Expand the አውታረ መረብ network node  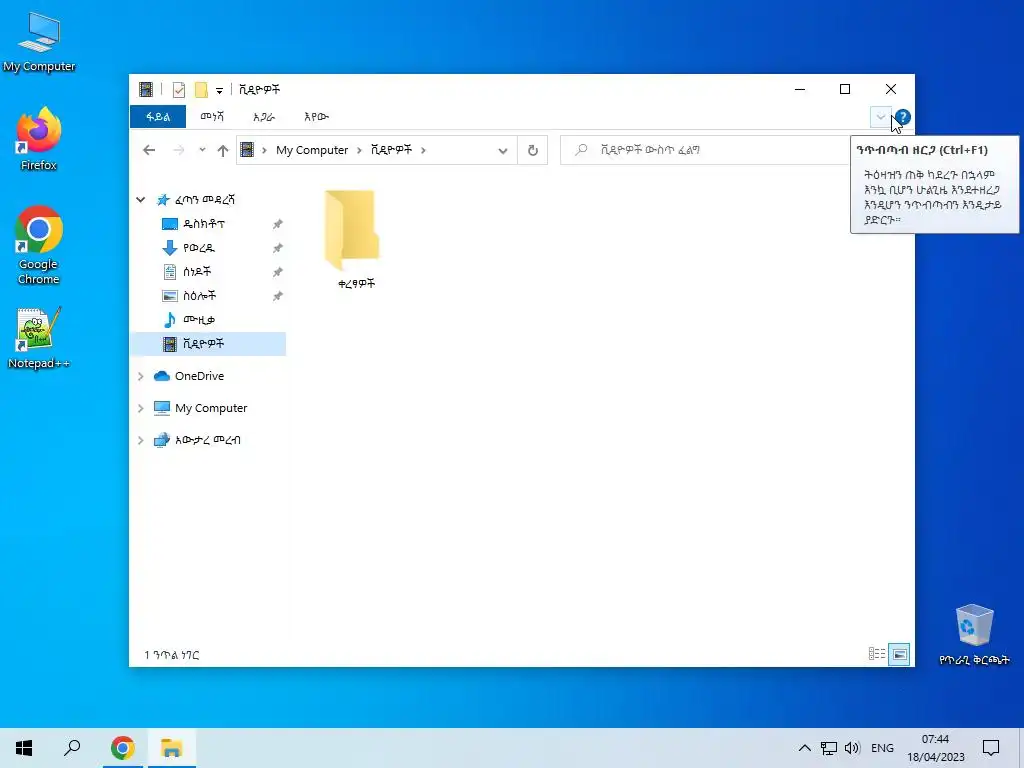[140, 440]
